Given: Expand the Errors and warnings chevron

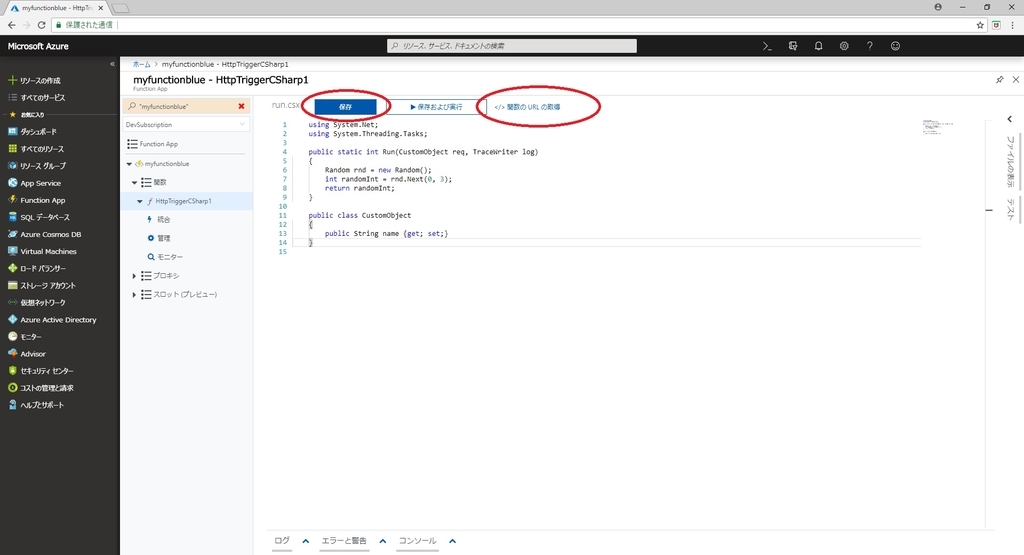Looking at the screenshot, I should [x=383, y=541].
